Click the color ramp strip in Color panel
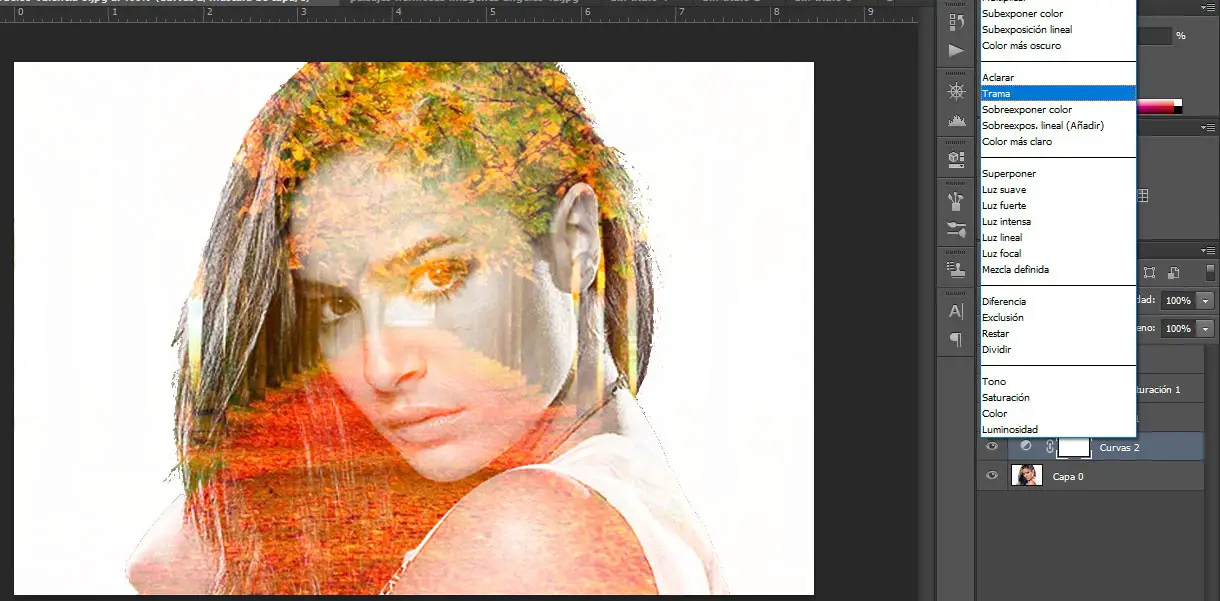 pos(1155,106)
